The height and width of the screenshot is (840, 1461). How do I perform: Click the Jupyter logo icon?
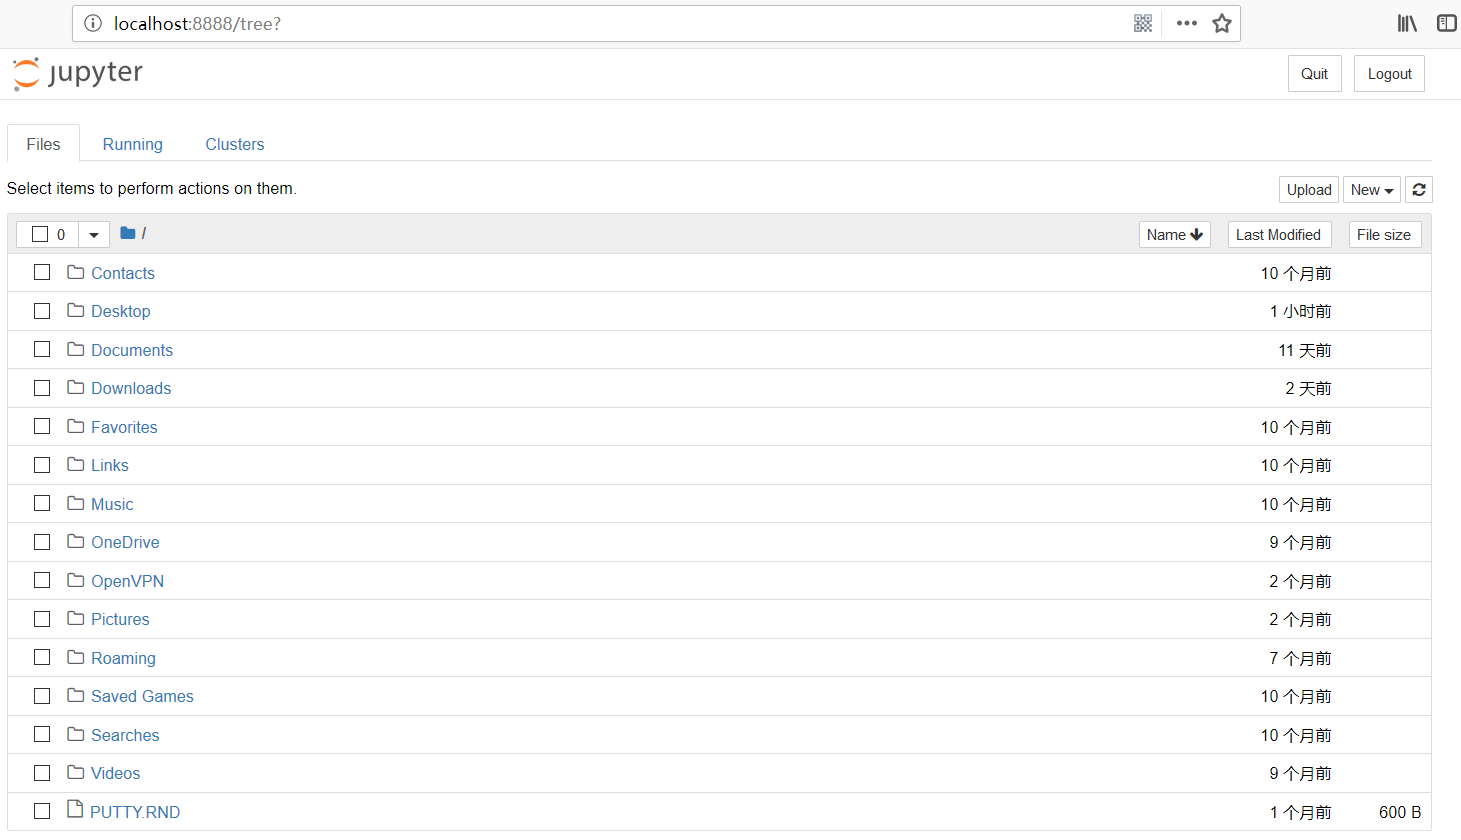[27, 74]
